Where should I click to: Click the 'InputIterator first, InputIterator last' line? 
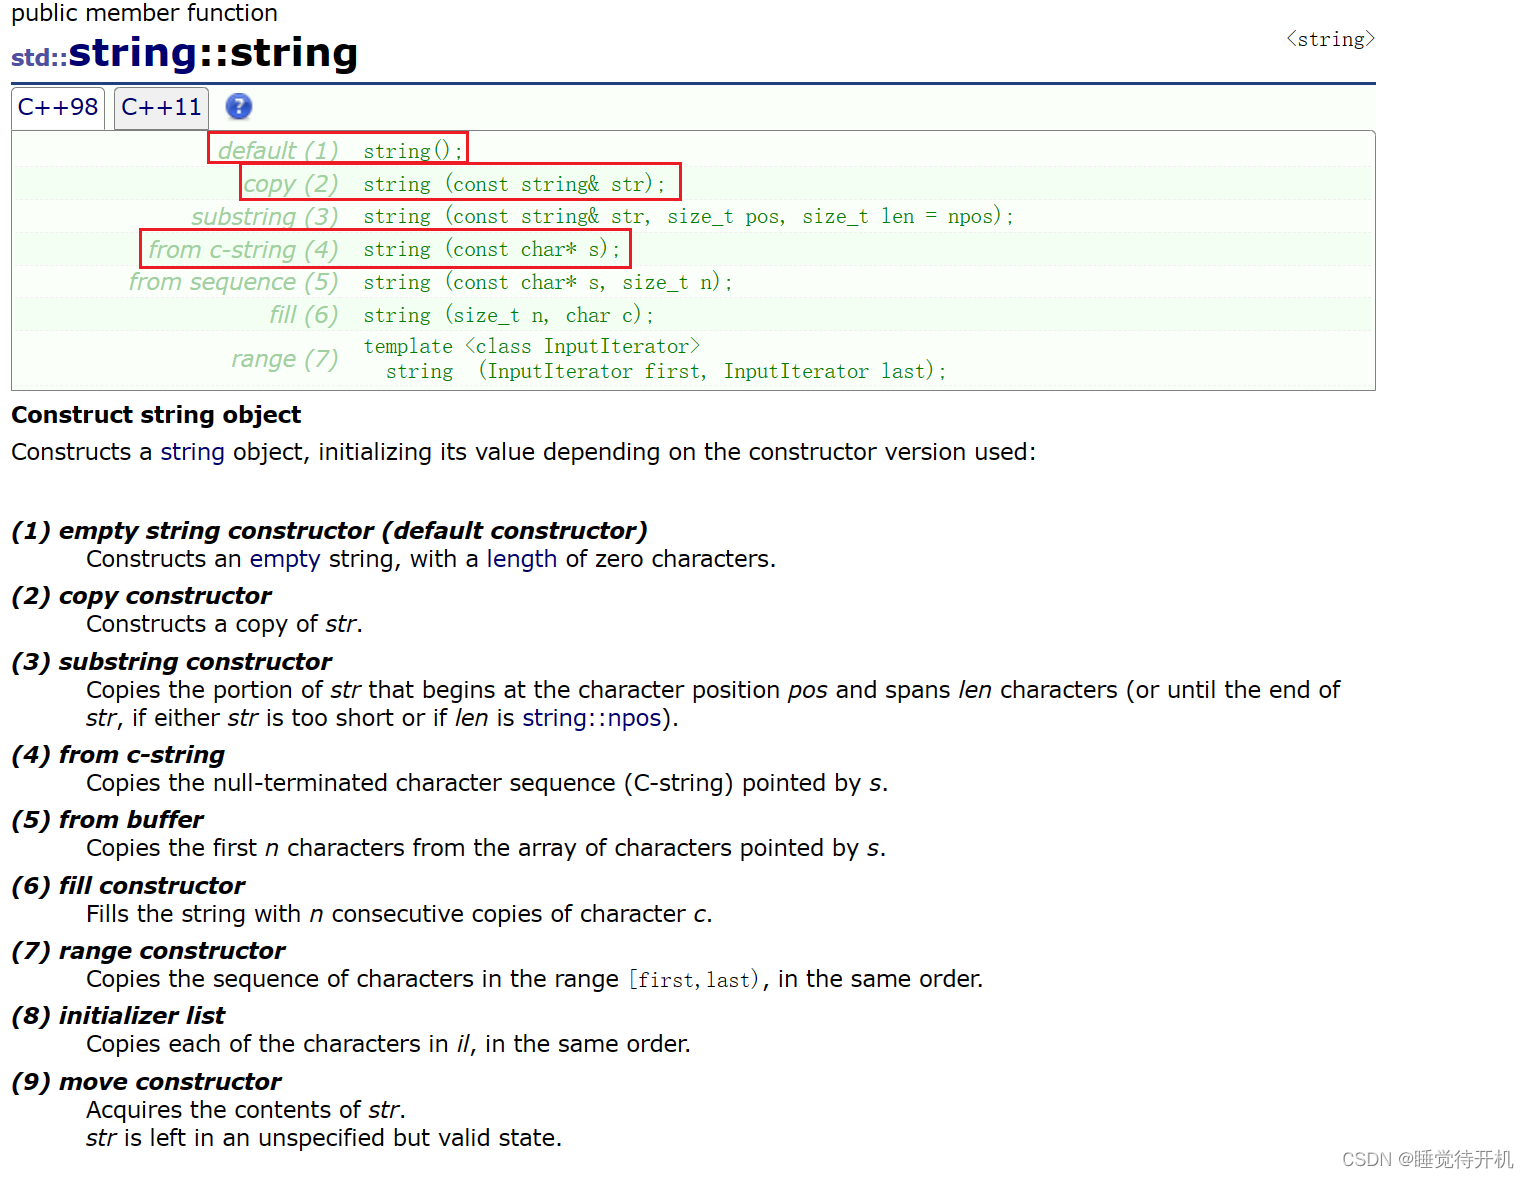(666, 371)
